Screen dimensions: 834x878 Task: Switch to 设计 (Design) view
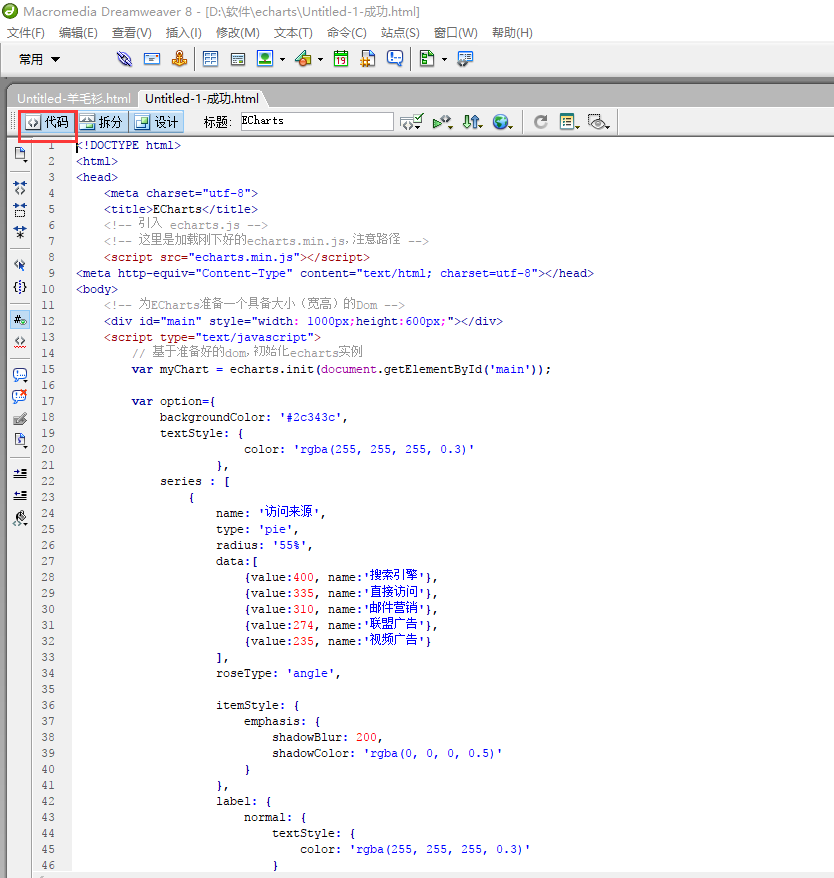click(x=157, y=122)
